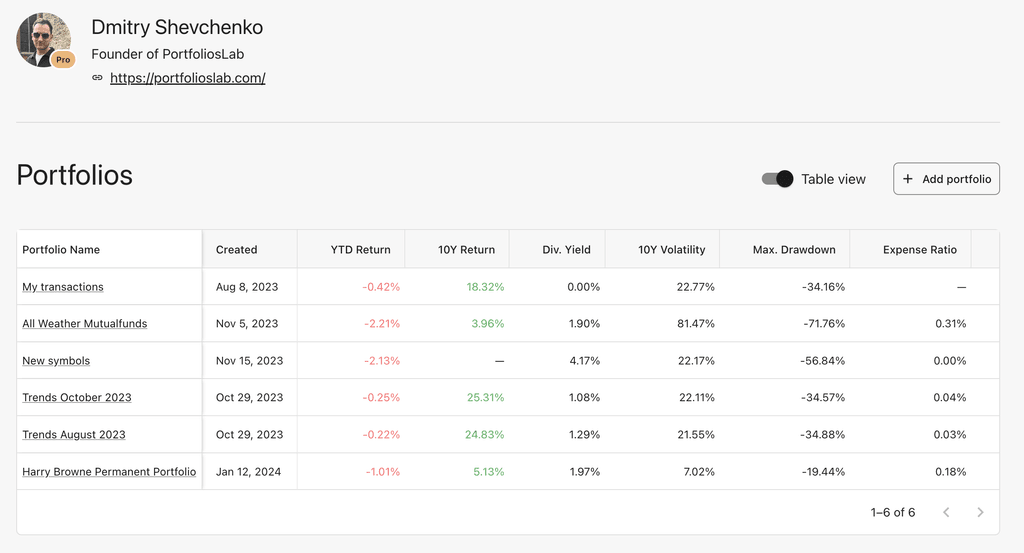Click Dmitry Shevchenko profile photo
Screen dimensions: 1024x553
[x=42, y=39]
